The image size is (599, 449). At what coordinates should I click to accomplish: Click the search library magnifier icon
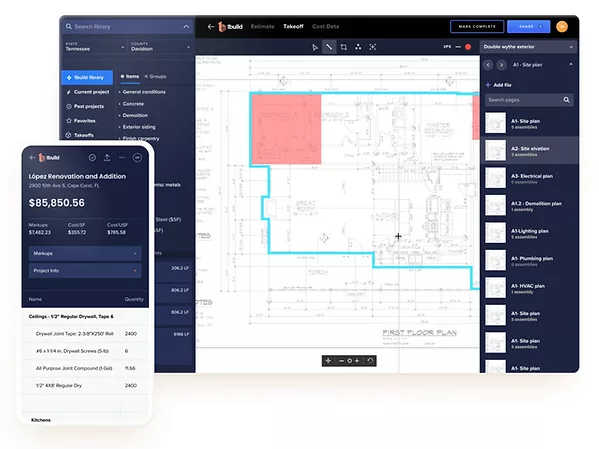click(x=69, y=26)
